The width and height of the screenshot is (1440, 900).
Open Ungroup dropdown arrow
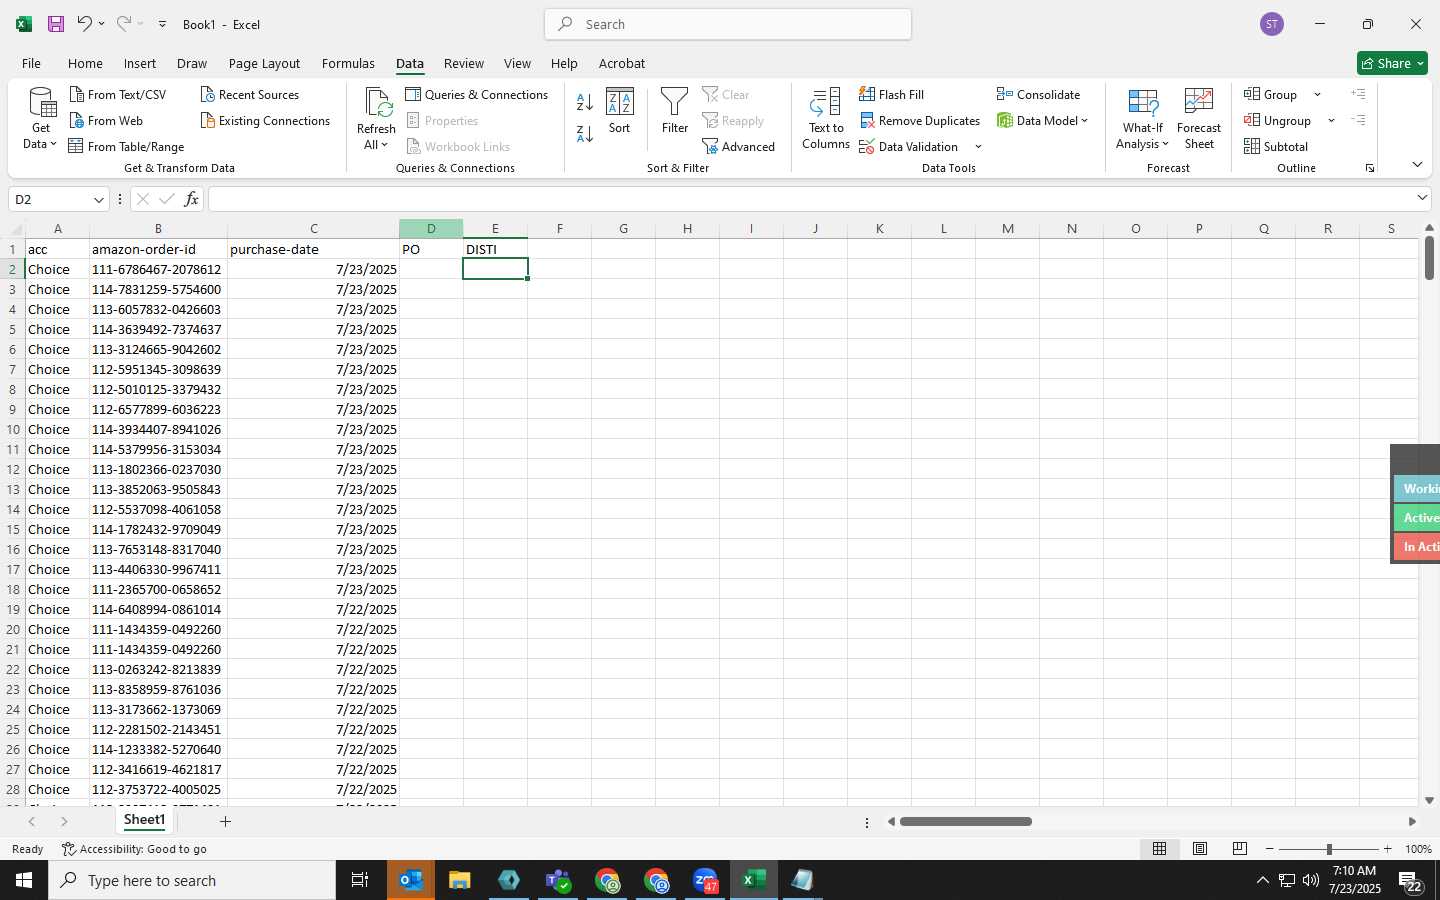click(1331, 121)
